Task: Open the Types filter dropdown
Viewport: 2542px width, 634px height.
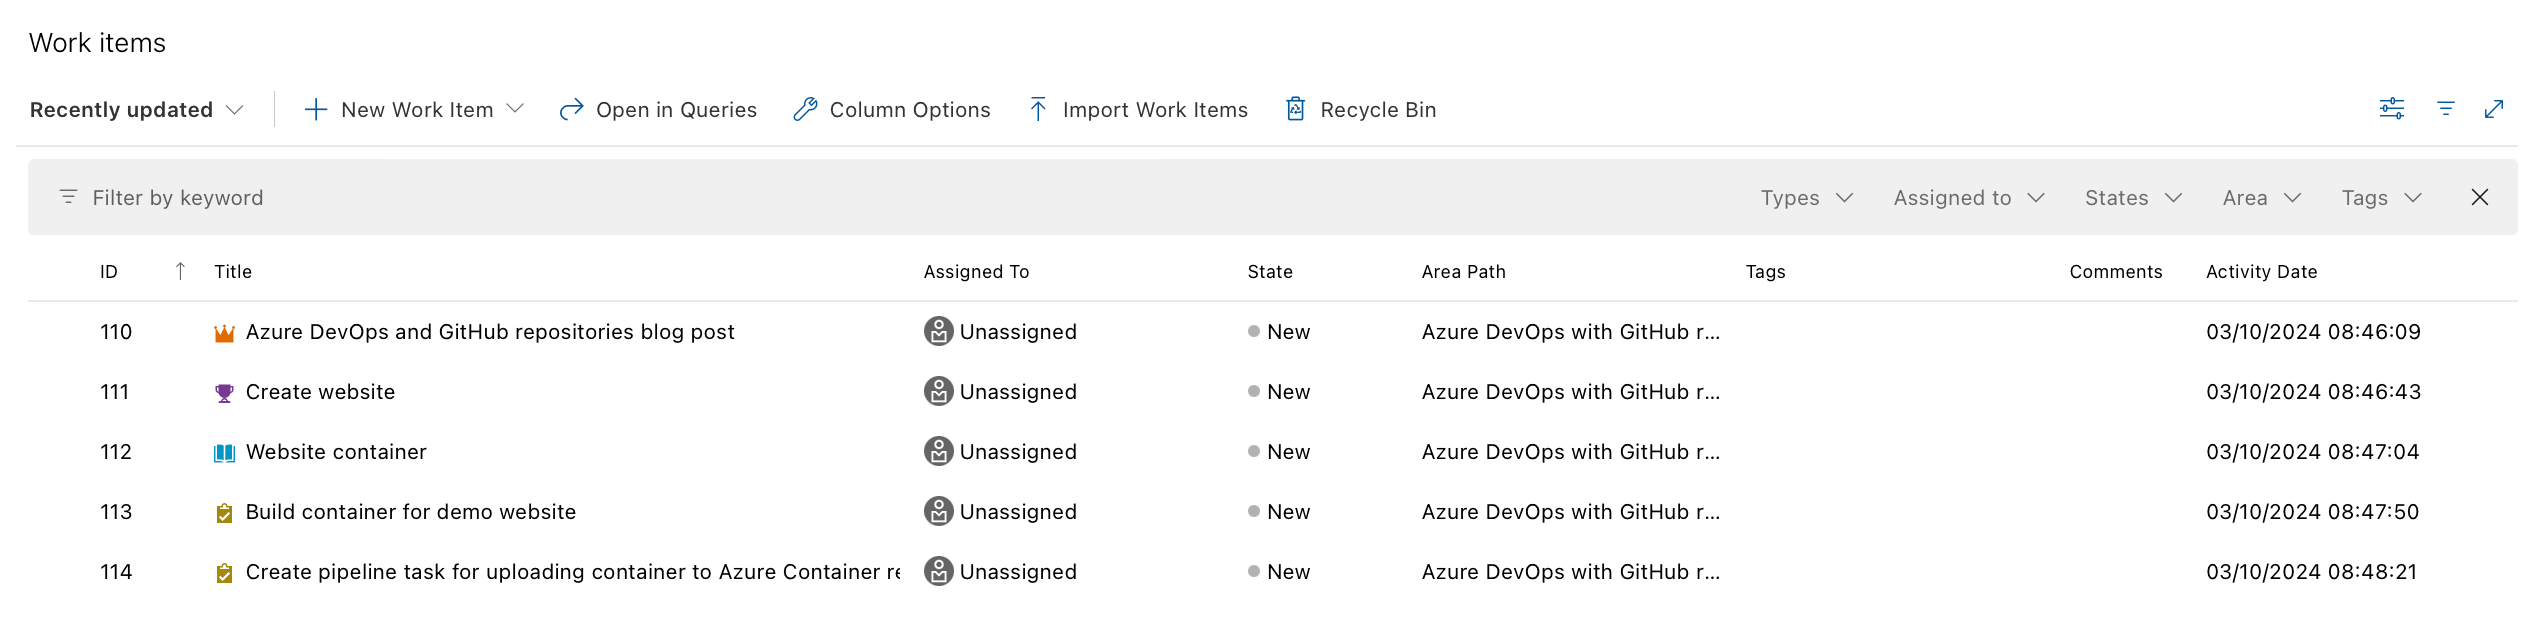Action: 1807,198
